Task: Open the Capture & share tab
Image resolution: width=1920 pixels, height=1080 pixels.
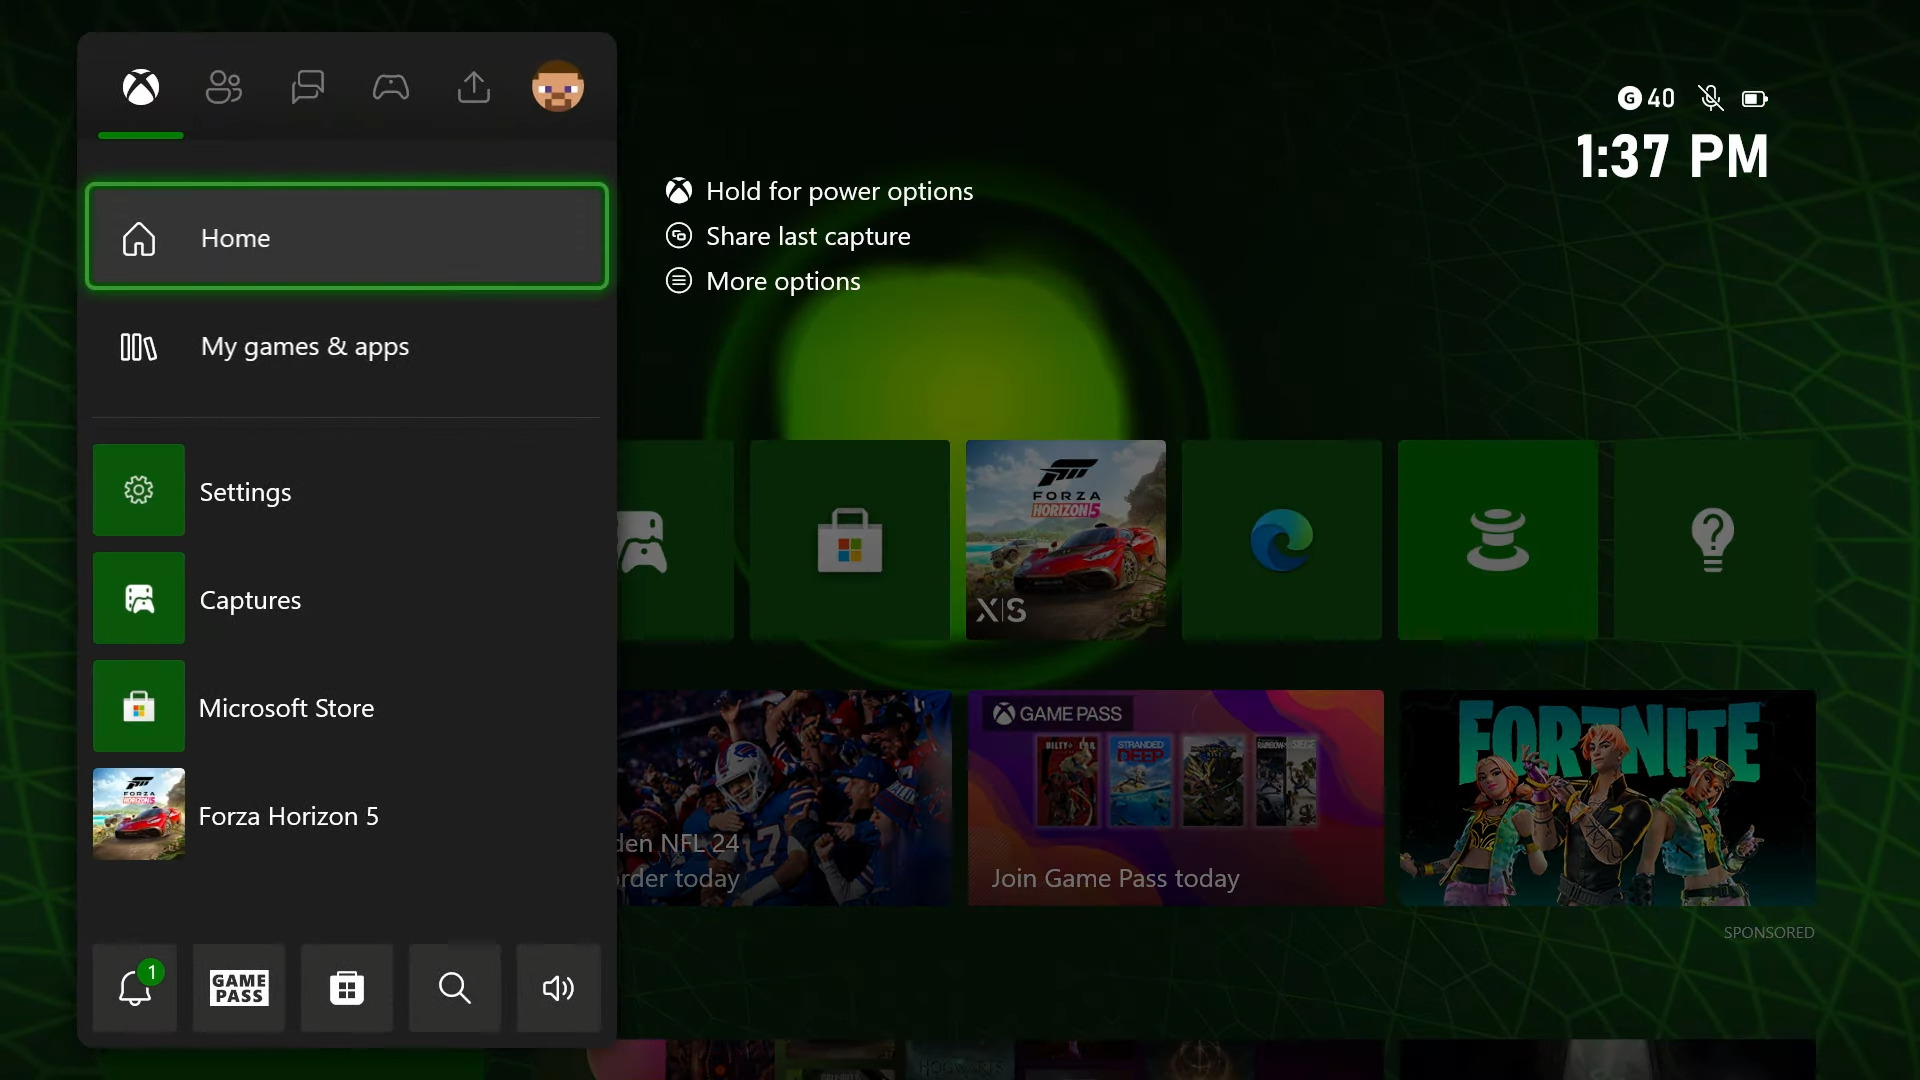Action: 474,88
